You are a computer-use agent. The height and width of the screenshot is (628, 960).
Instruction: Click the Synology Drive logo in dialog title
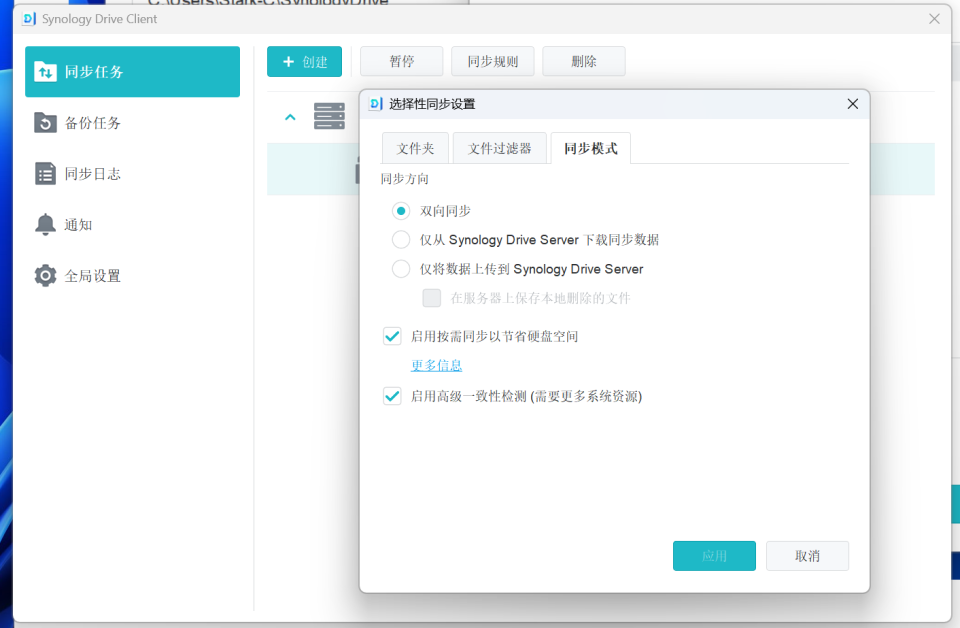pos(376,104)
